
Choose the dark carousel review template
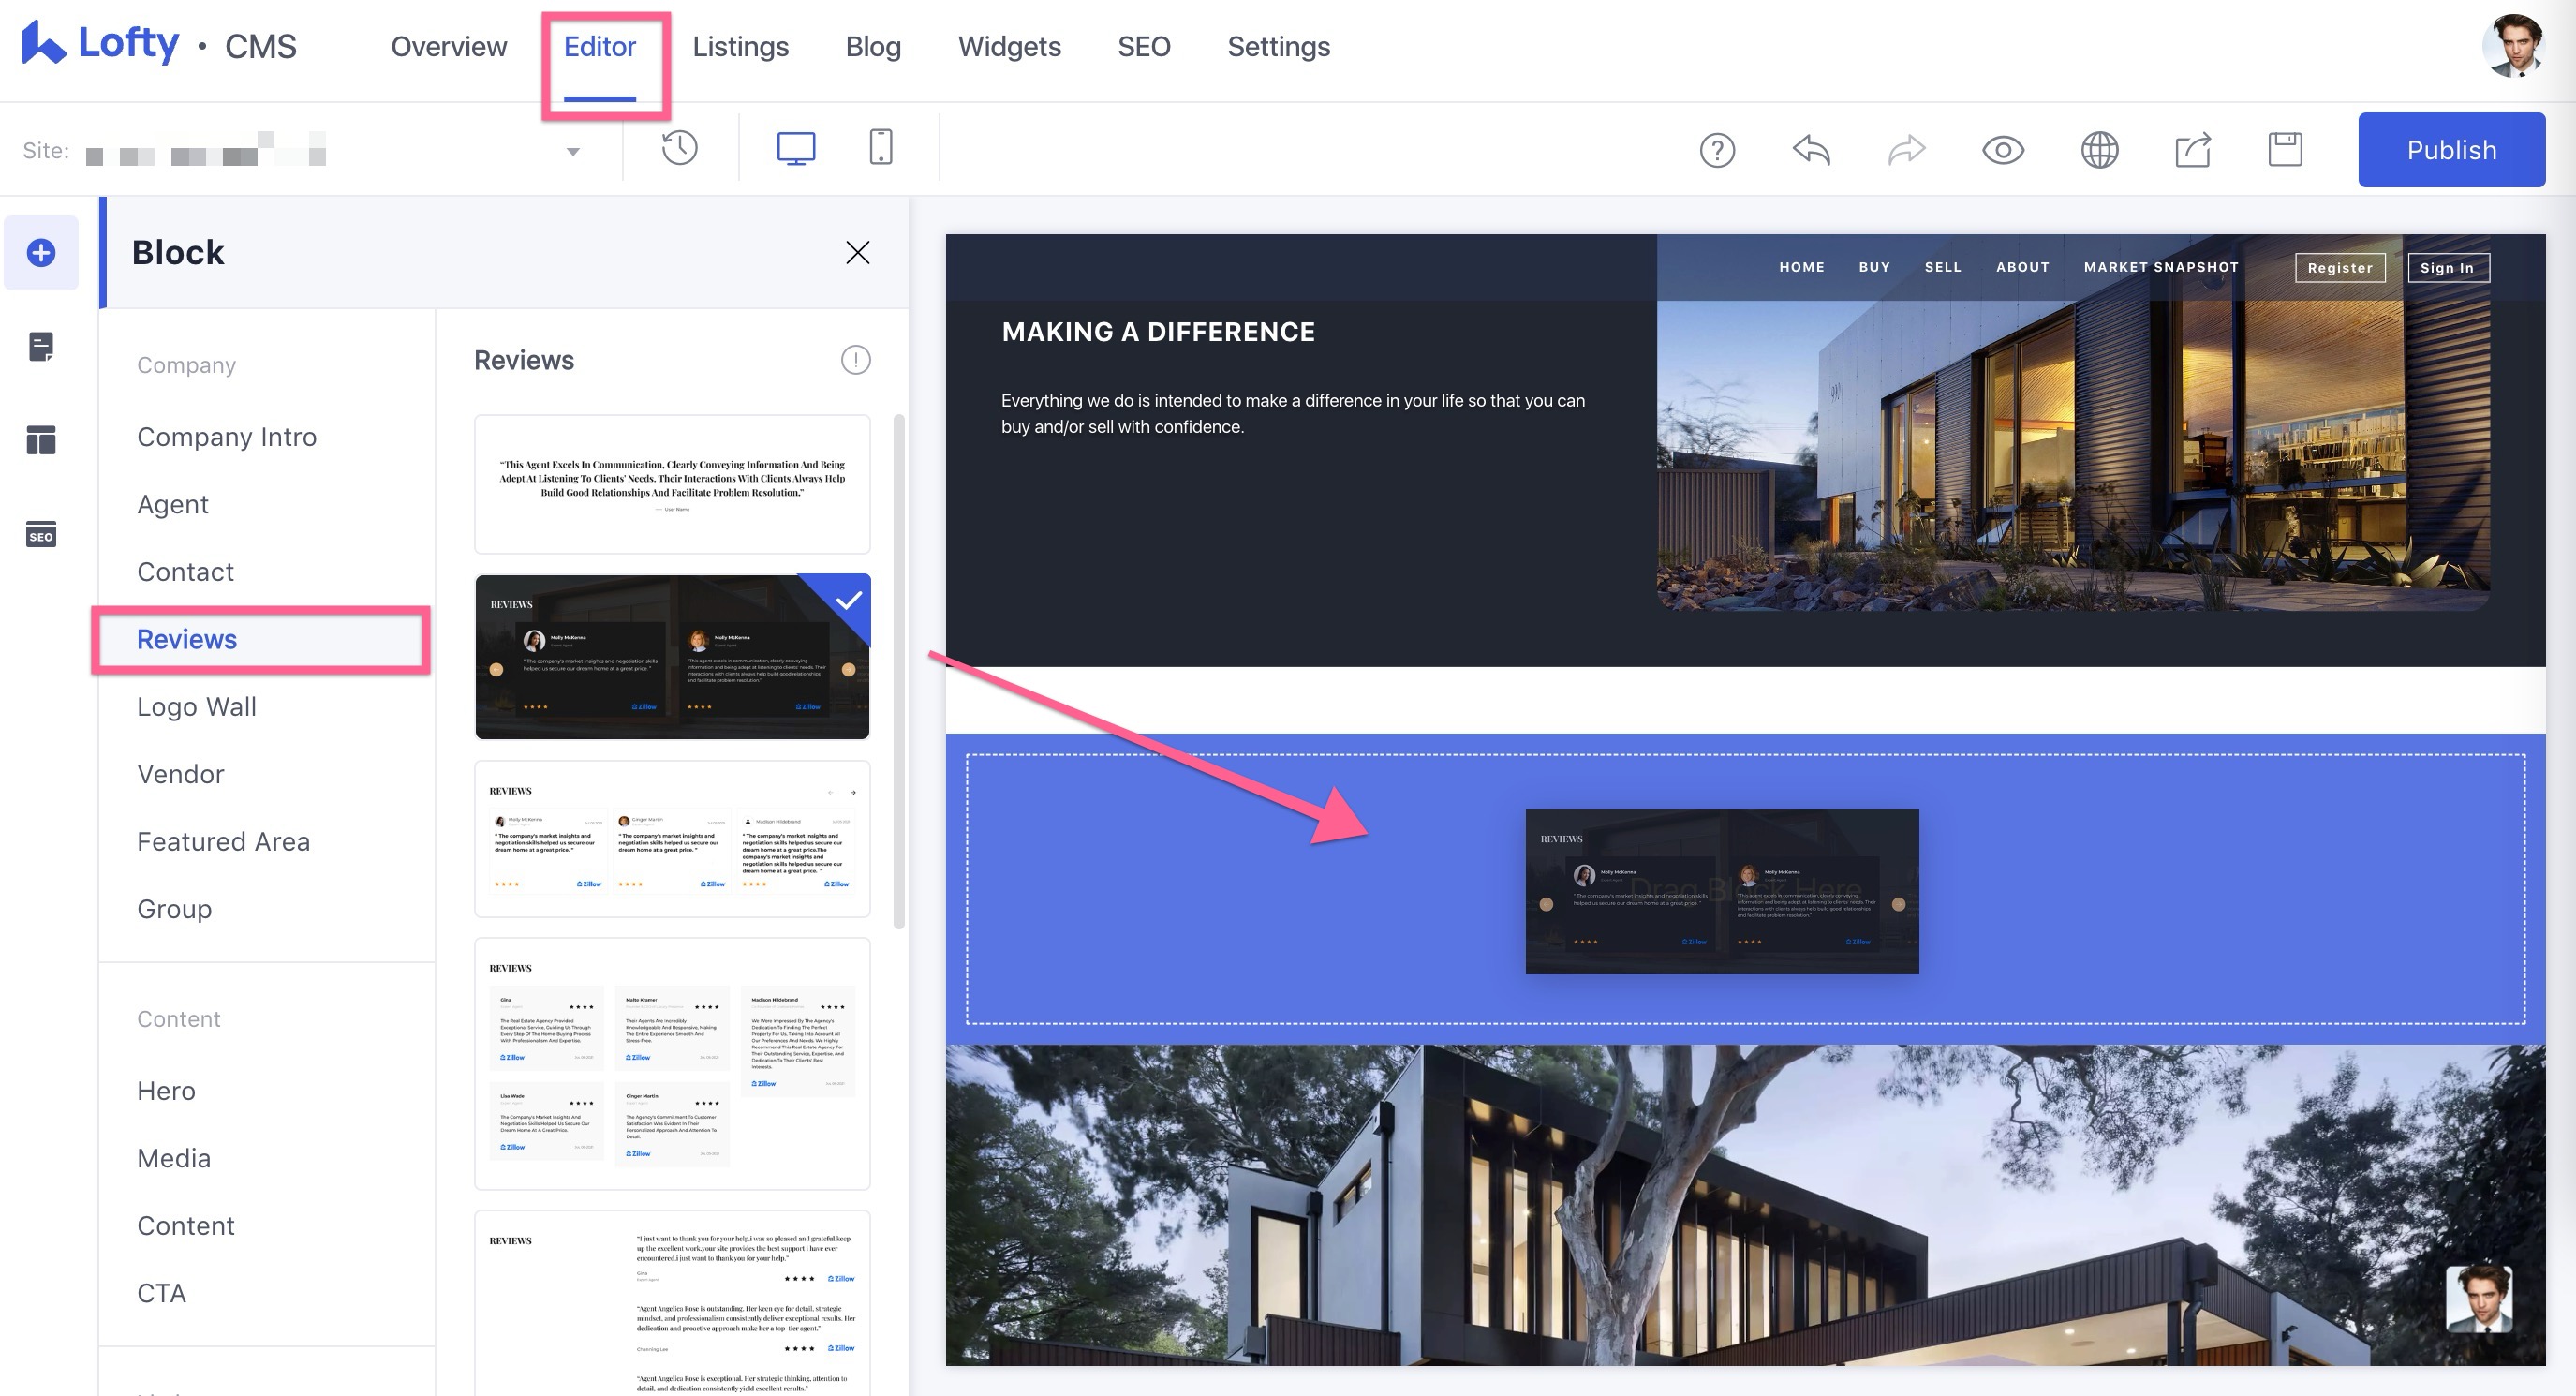point(672,656)
